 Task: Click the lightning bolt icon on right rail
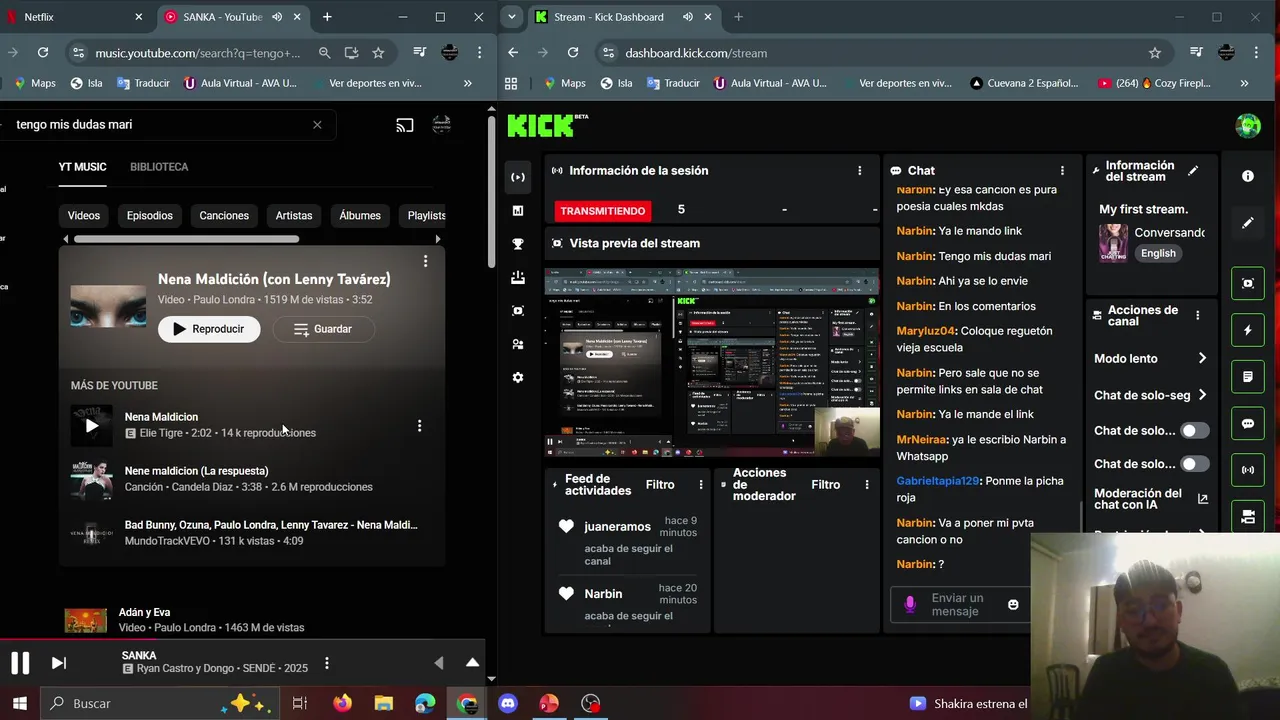[x=1248, y=330]
